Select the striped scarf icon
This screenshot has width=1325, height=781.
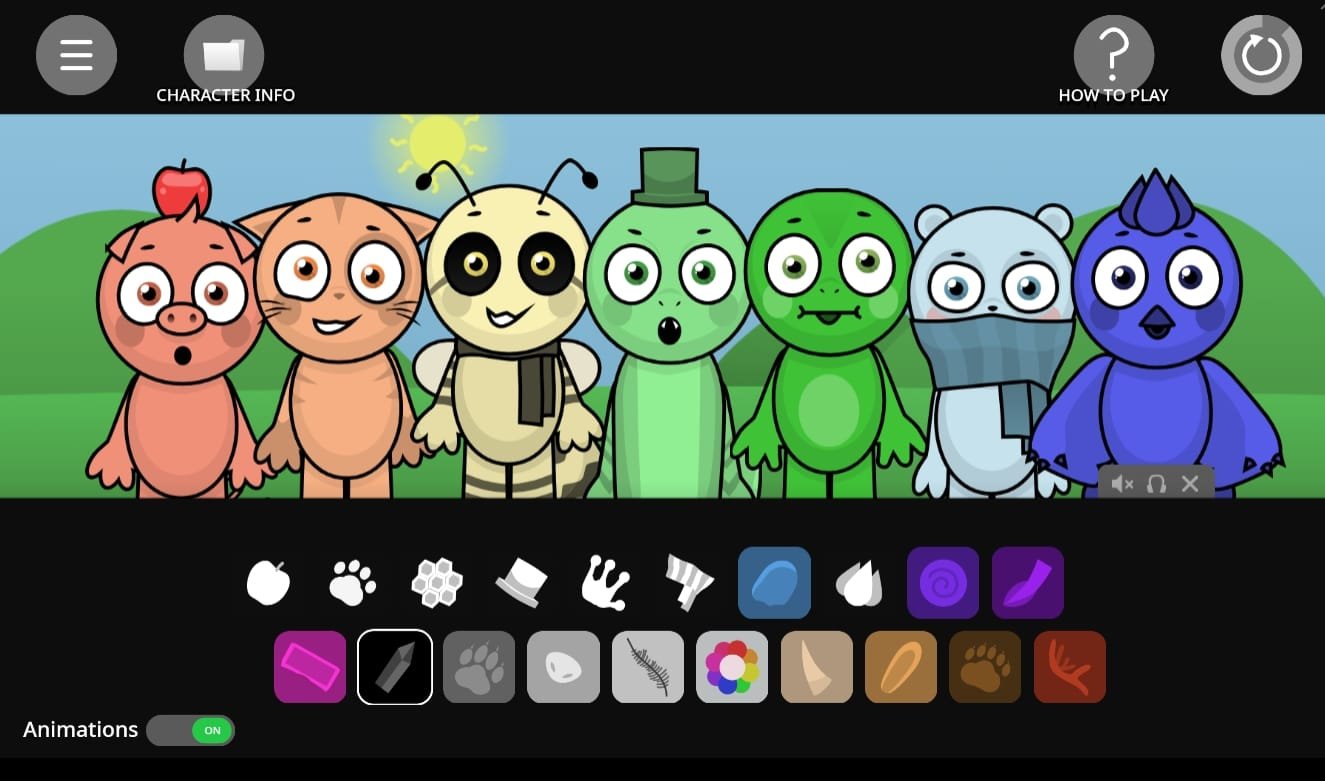click(690, 583)
